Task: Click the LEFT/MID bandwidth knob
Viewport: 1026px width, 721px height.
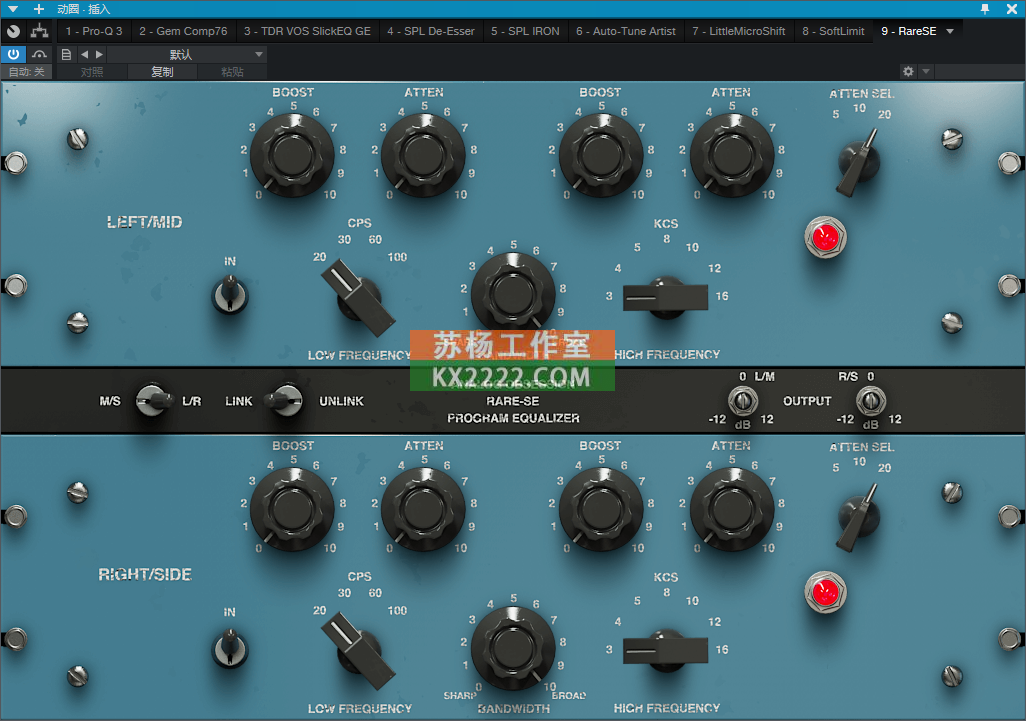Action: tap(513, 294)
